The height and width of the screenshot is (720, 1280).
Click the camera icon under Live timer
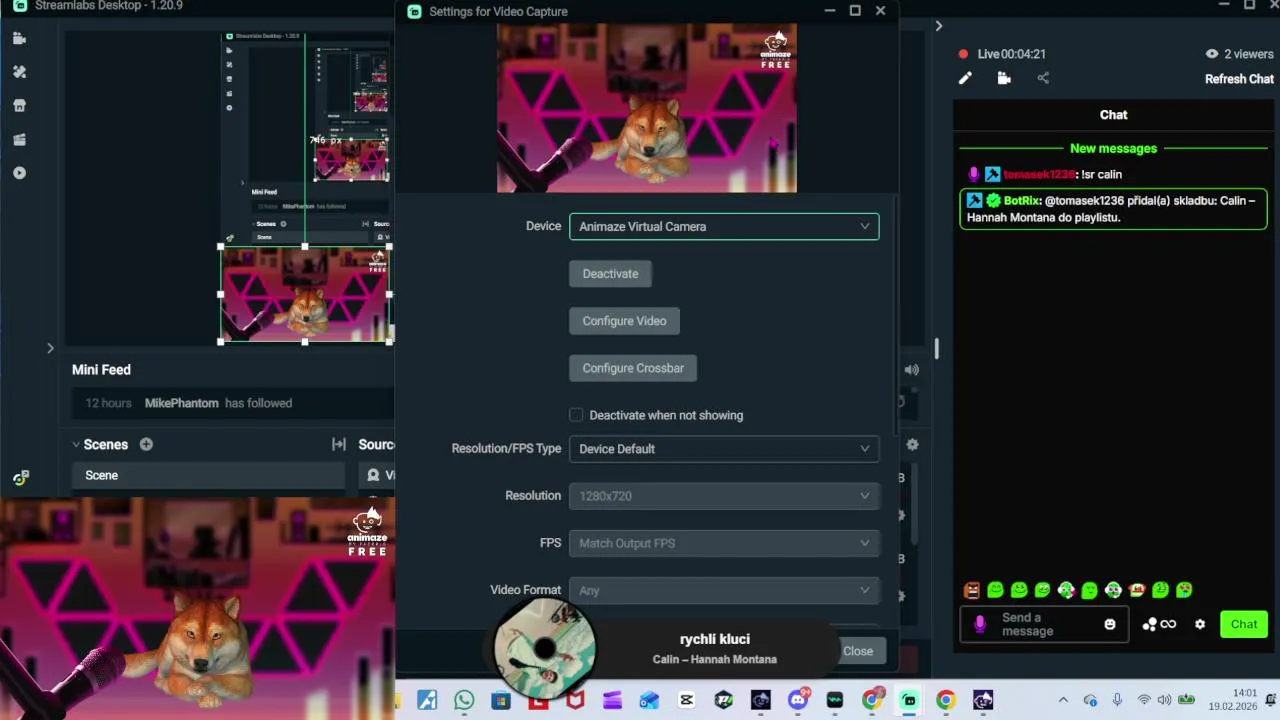click(x=1004, y=78)
